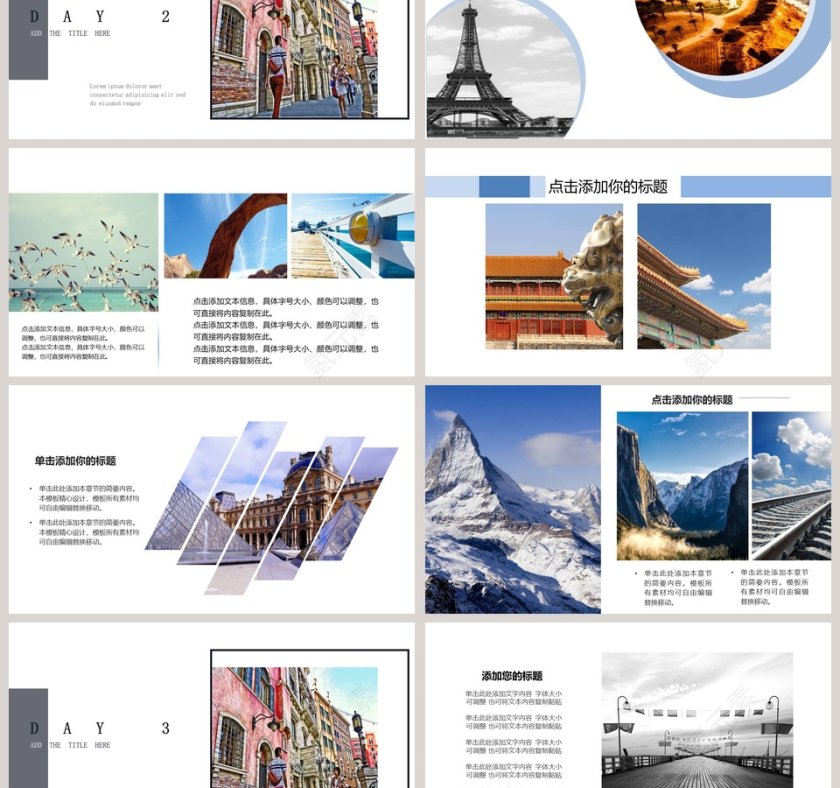Viewport: 840px width, 788px height.
Task: Select the DAY 2 title text
Action: (x=99, y=16)
